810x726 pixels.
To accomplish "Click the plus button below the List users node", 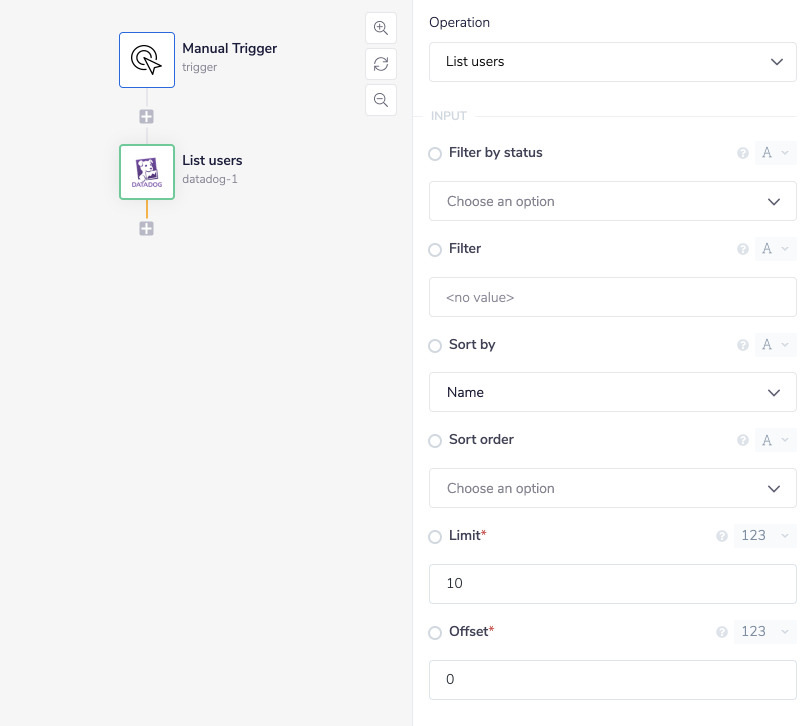I will [146, 228].
